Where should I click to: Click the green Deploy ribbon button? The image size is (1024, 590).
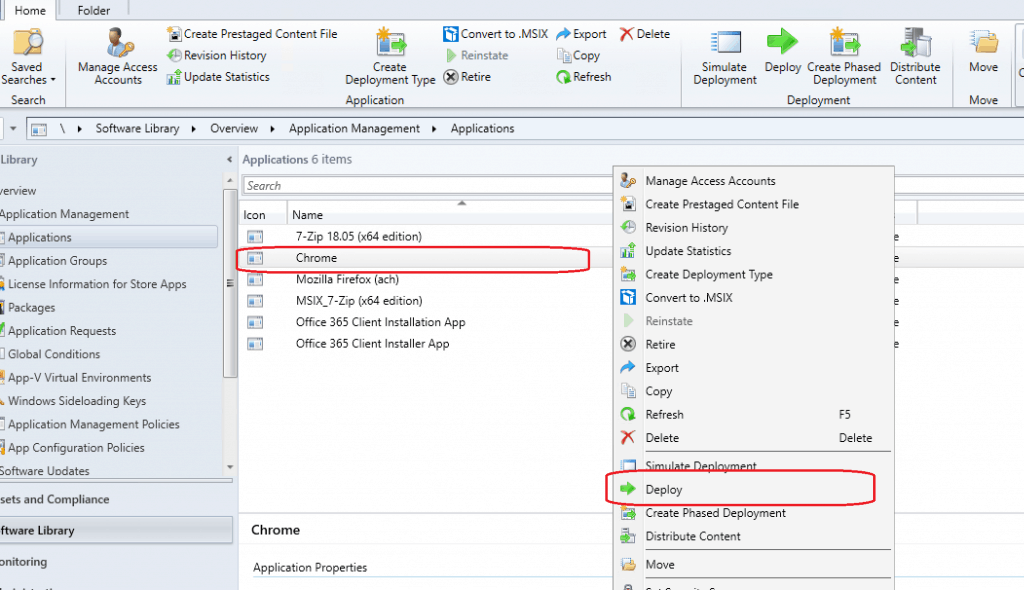(782, 51)
